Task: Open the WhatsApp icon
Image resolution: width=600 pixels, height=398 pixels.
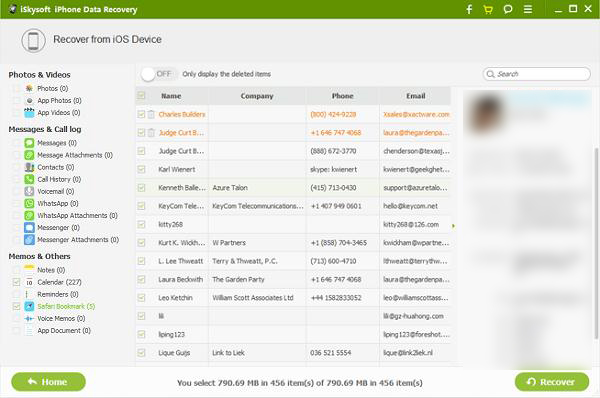Action: click(x=29, y=203)
